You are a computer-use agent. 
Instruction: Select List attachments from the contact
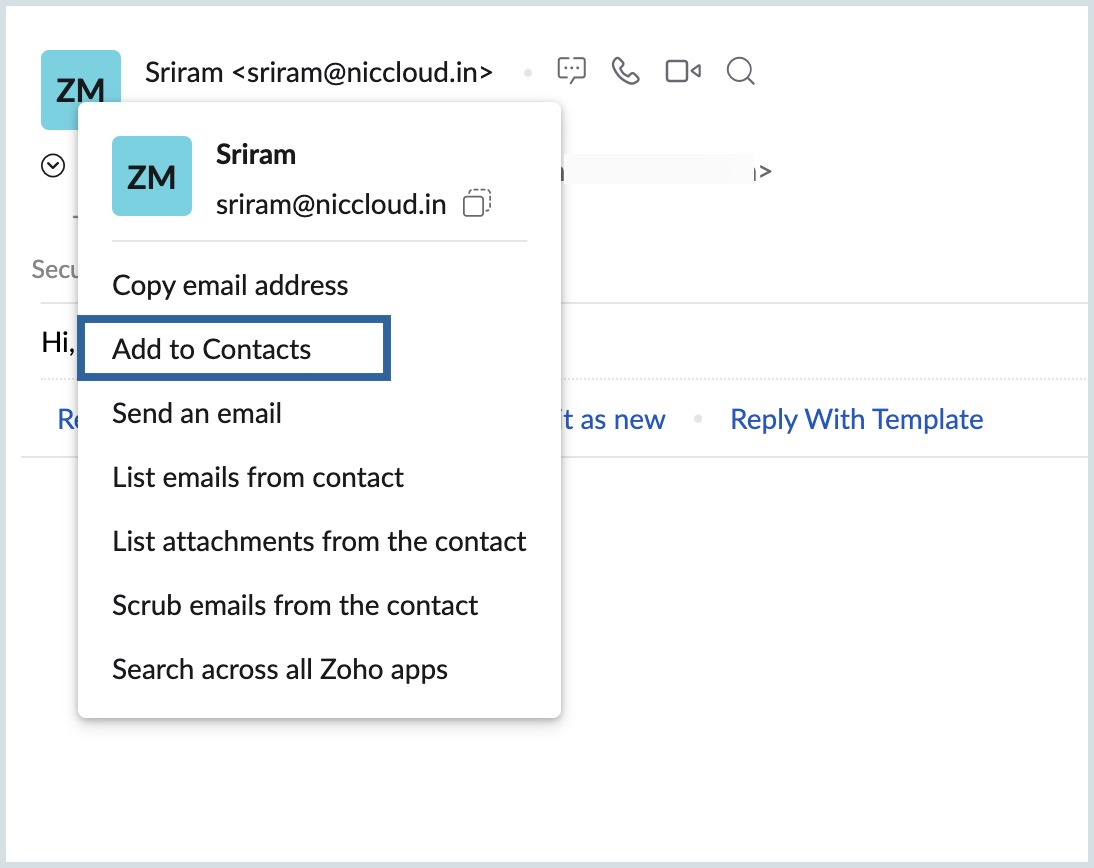coord(319,541)
